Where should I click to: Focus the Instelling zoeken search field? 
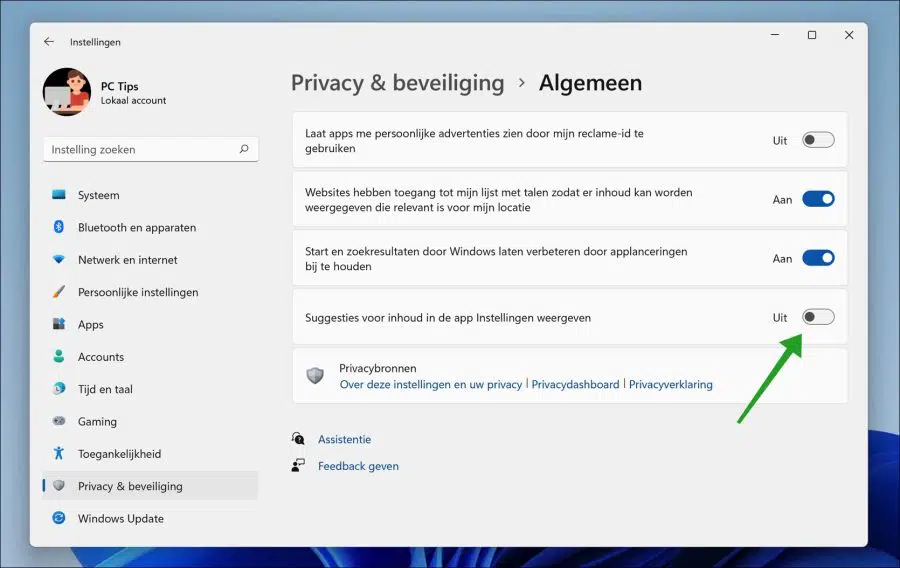150,149
